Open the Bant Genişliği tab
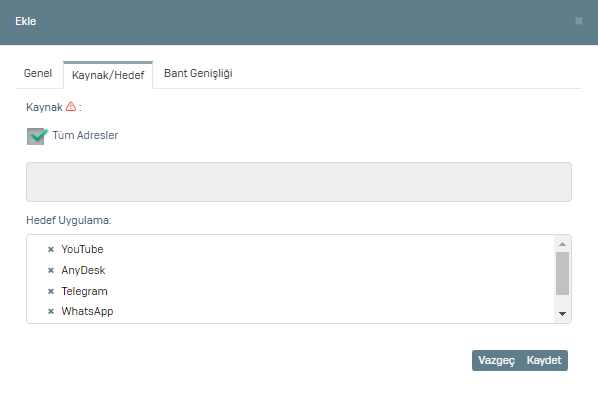Screen dimensions: 598x398 pyautogui.click(x=198, y=73)
